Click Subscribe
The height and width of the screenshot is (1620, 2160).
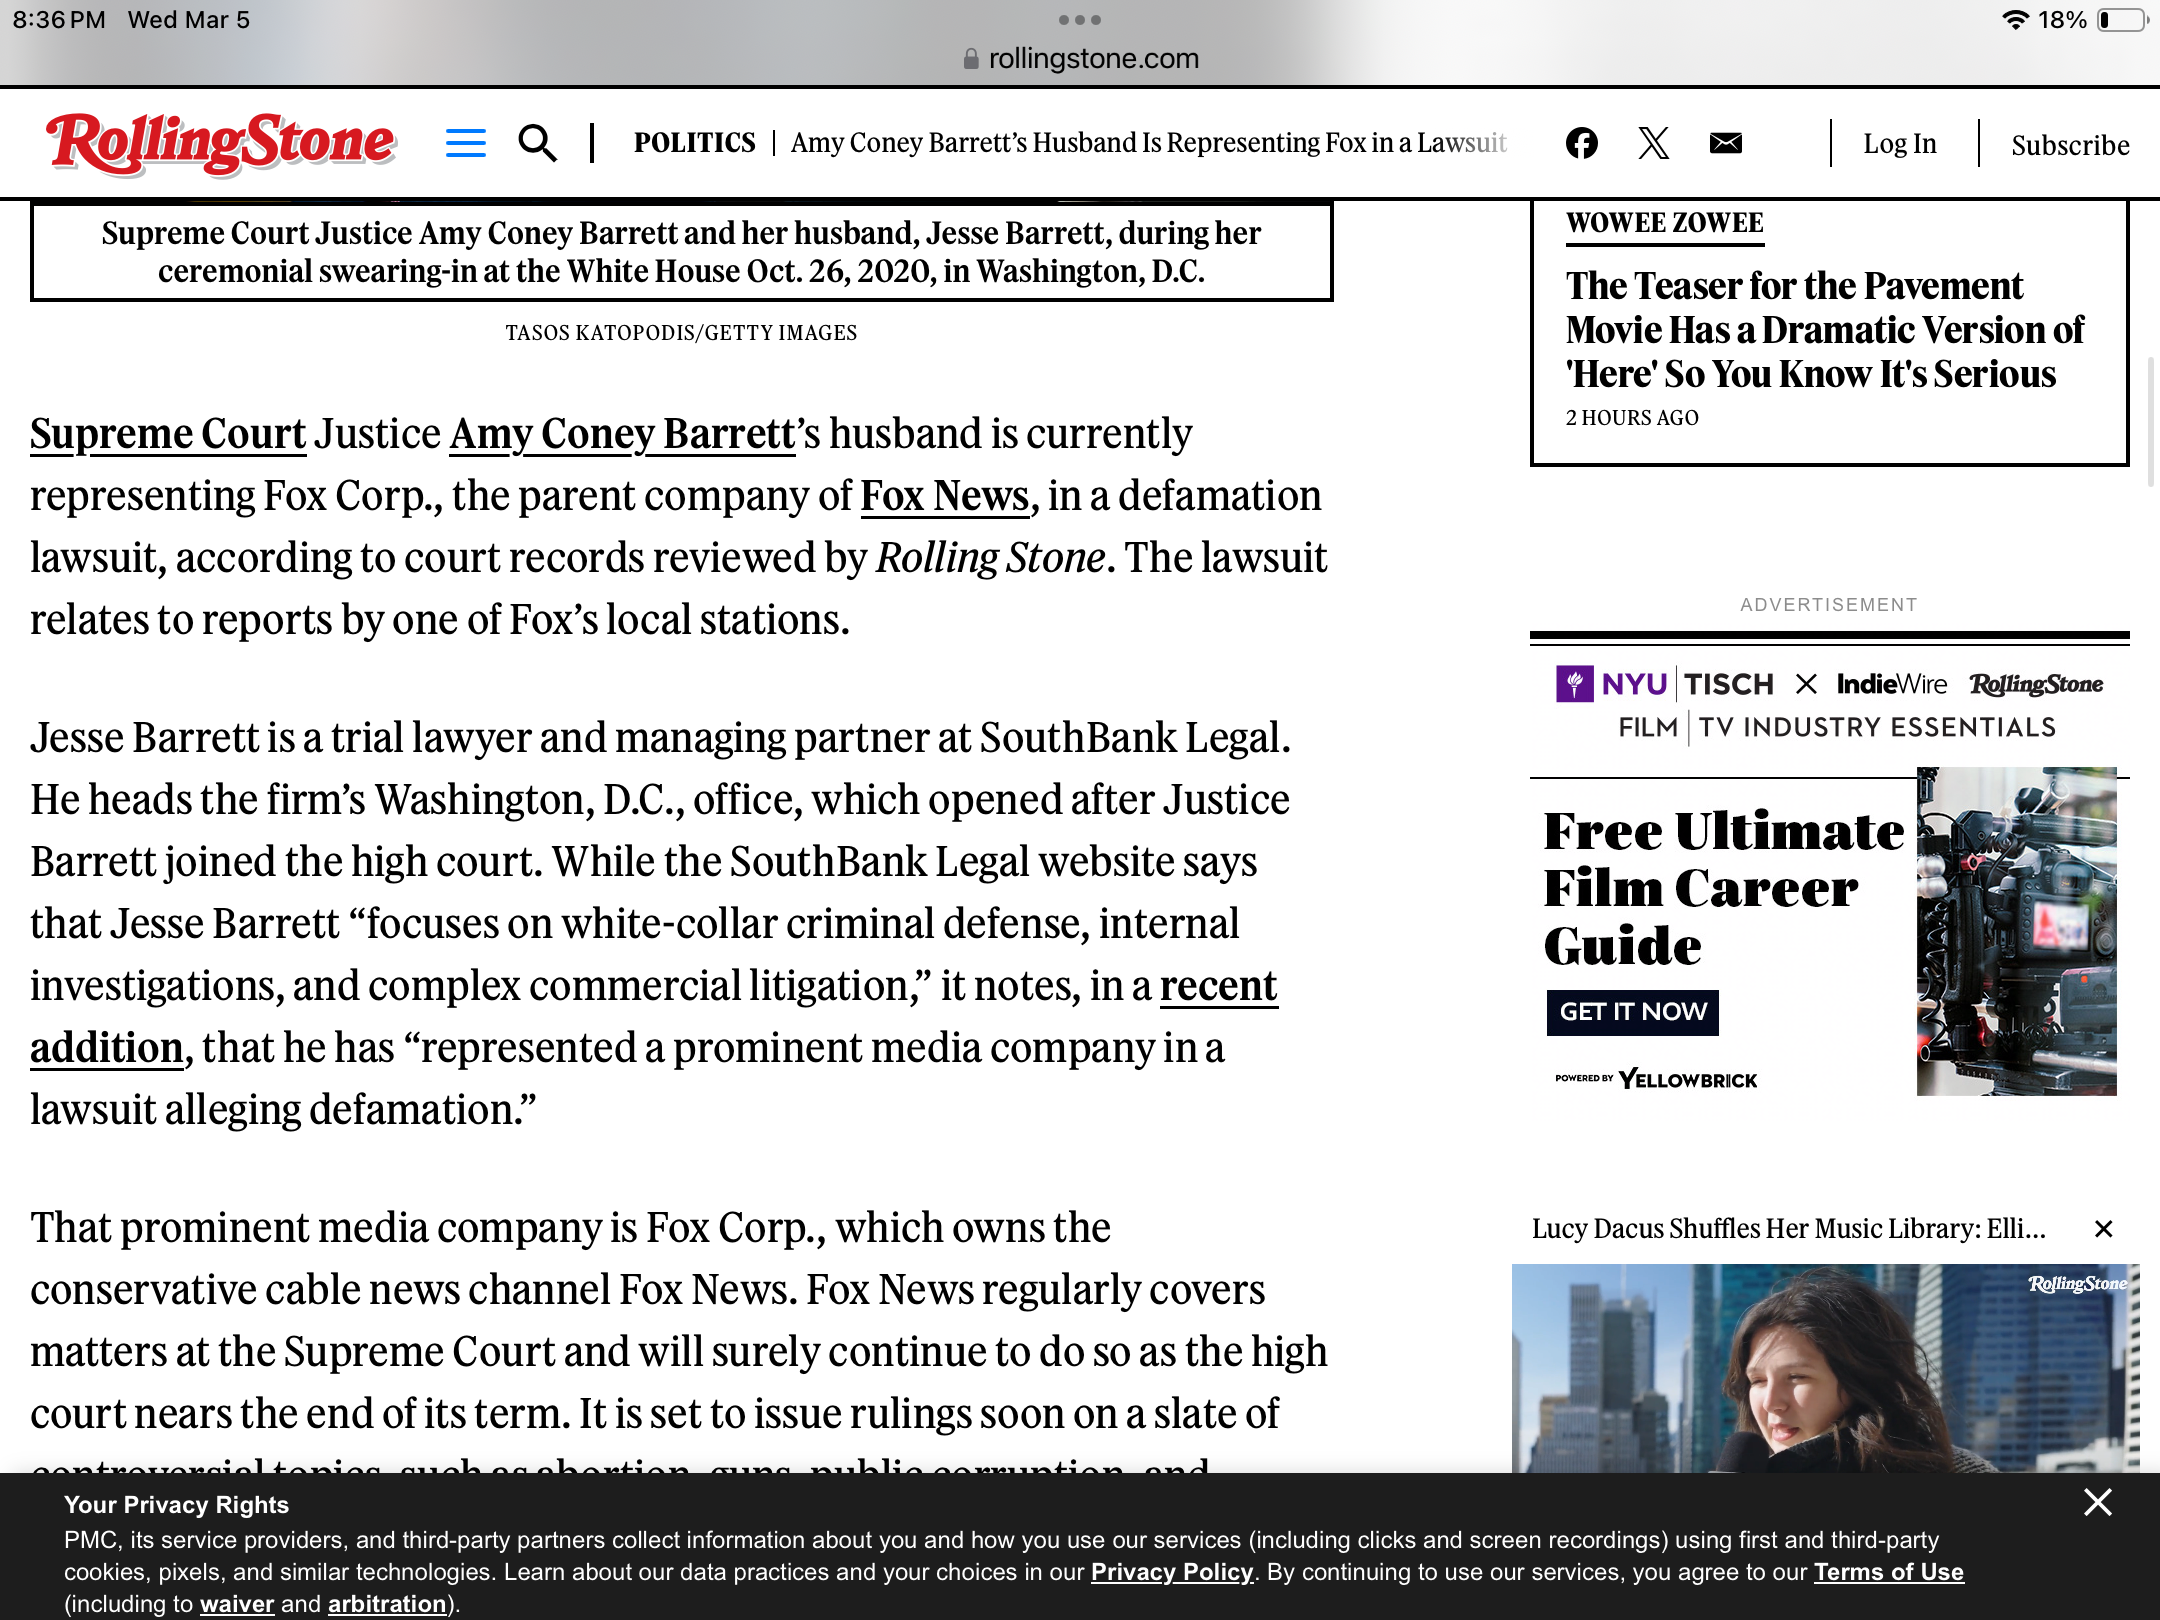pos(2070,145)
